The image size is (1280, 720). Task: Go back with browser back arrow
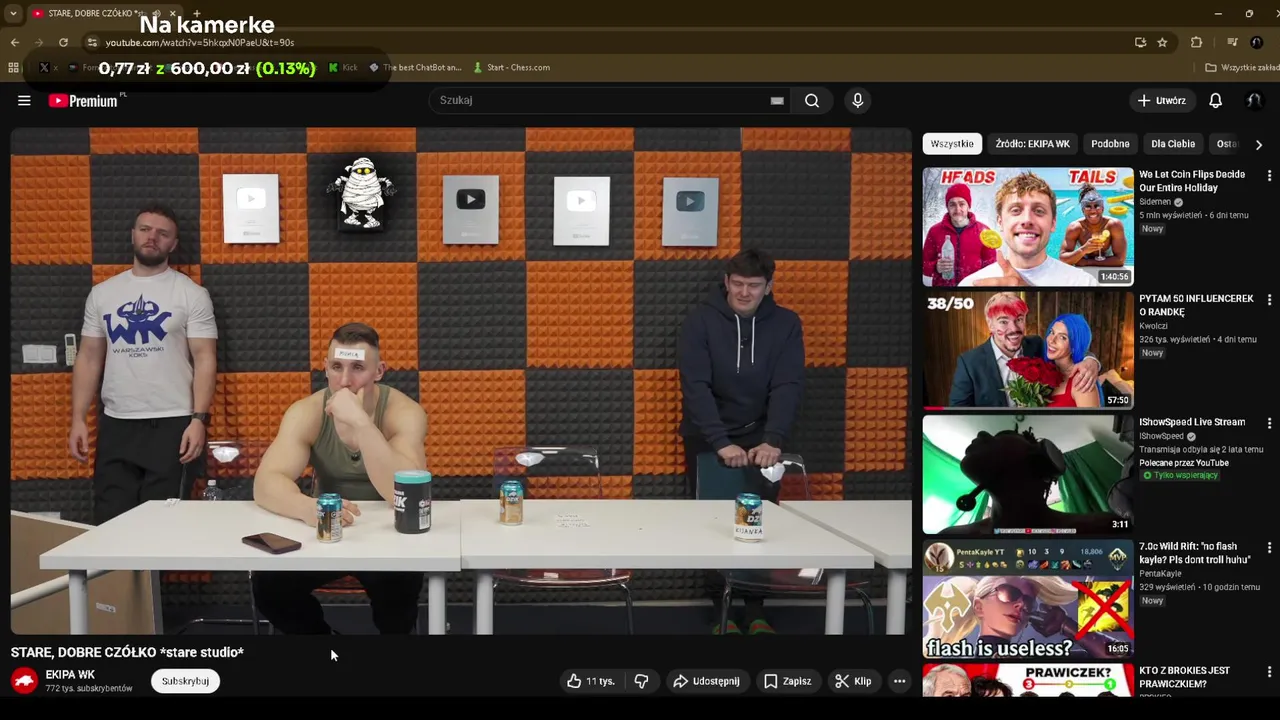pos(14,42)
